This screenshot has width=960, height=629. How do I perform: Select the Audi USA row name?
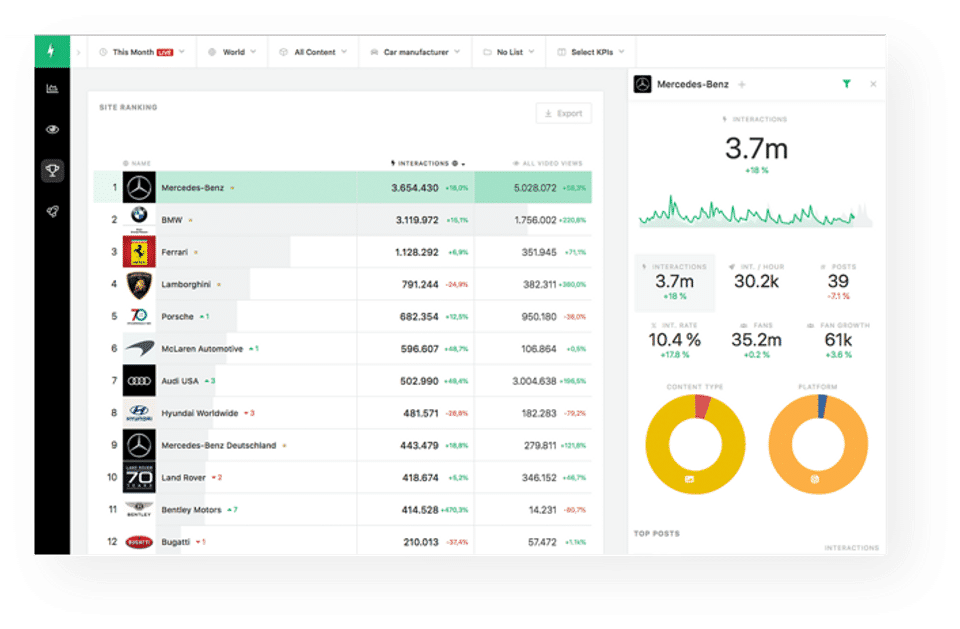[x=180, y=381]
